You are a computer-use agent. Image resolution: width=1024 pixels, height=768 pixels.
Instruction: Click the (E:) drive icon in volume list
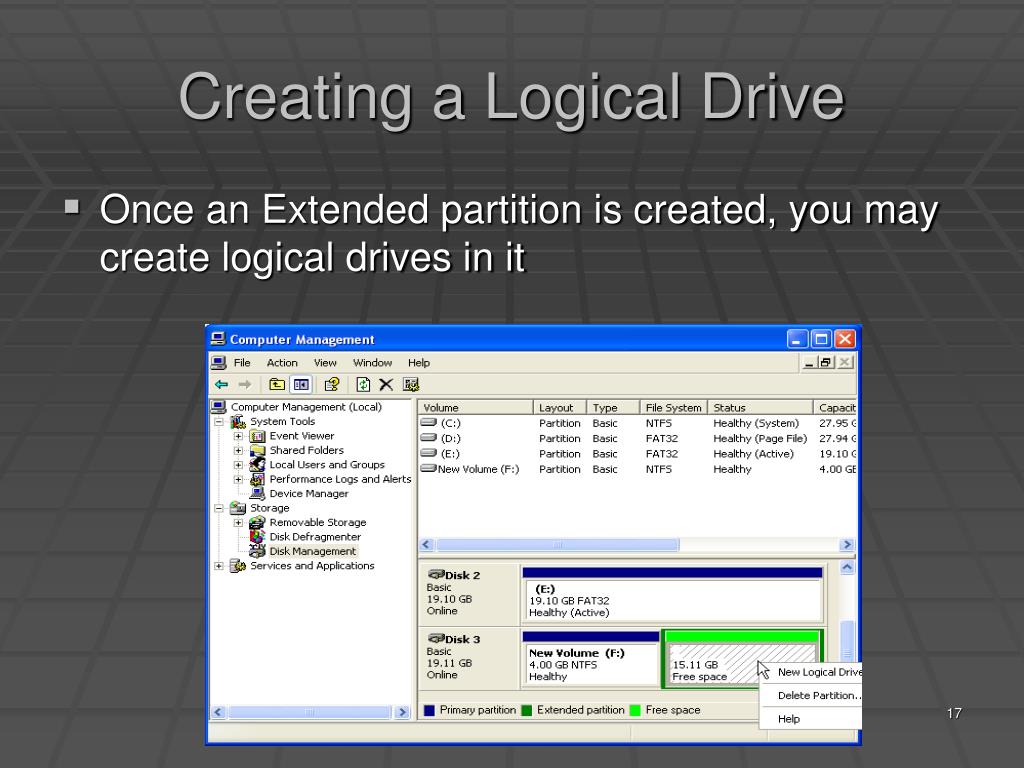click(428, 453)
